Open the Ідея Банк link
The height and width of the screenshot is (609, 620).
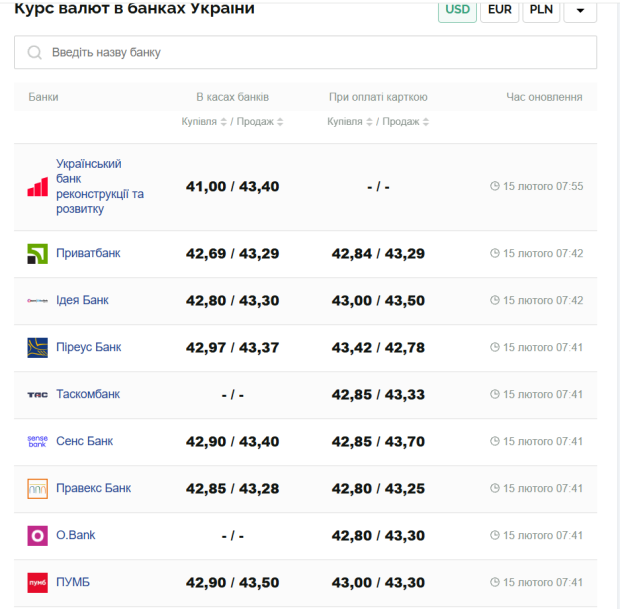82,301
